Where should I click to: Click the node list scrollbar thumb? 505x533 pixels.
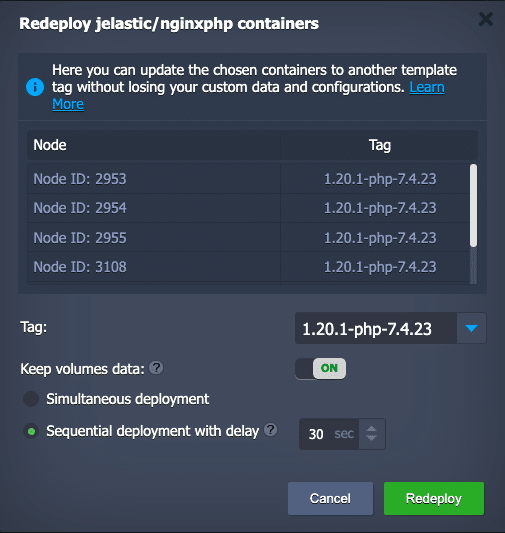tap(473, 205)
